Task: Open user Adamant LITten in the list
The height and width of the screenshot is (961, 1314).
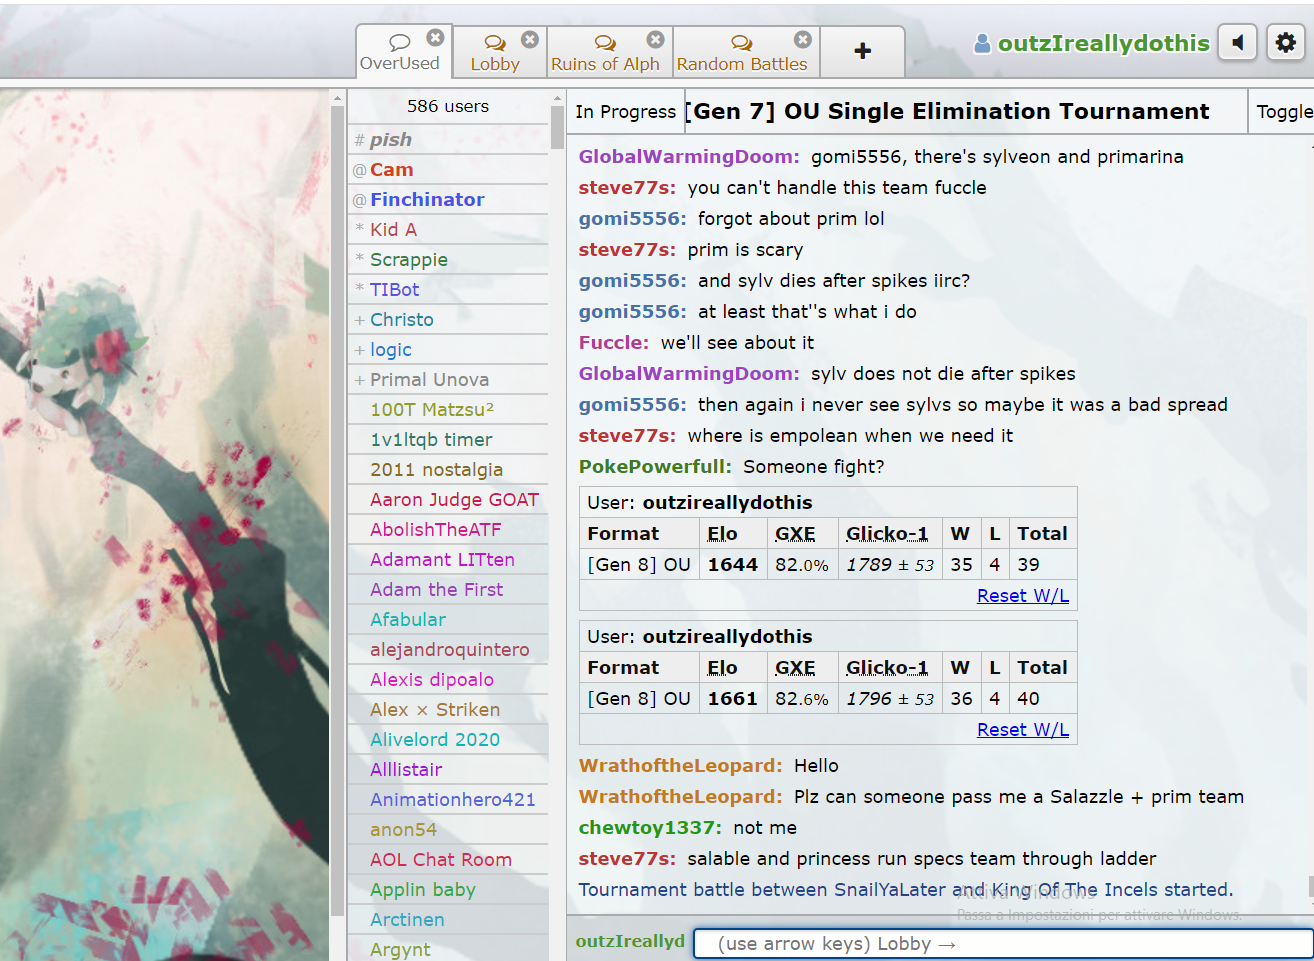Action: pyautogui.click(x=448, y=559)
